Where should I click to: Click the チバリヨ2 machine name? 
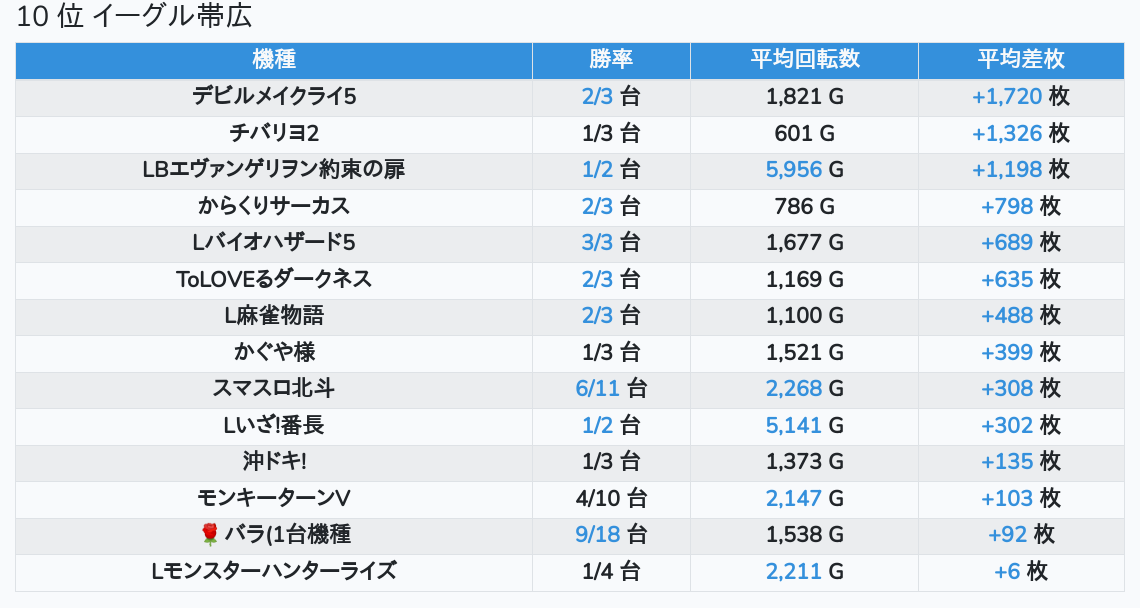(274, 133)
